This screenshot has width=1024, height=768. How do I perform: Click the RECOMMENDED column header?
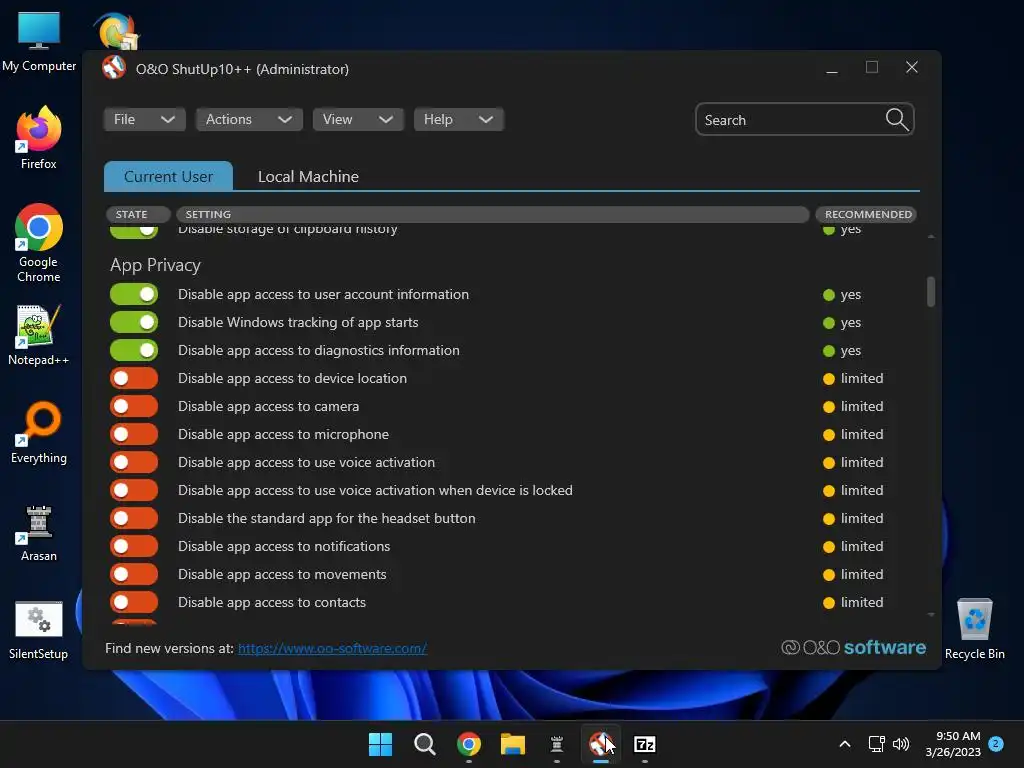866,214
